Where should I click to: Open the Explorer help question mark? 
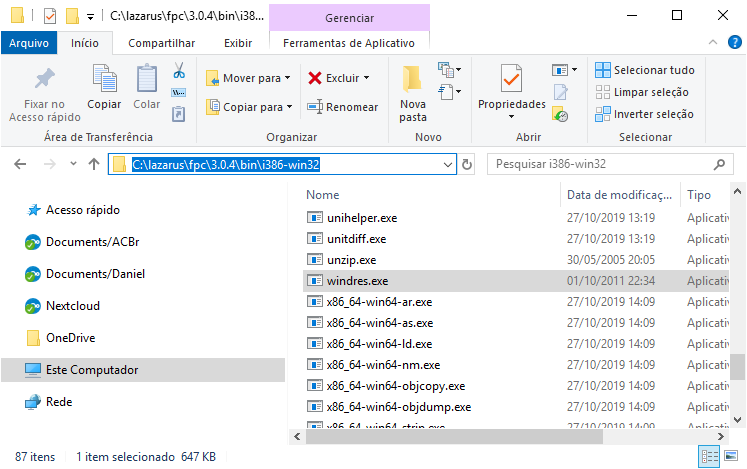pos(735,42)
